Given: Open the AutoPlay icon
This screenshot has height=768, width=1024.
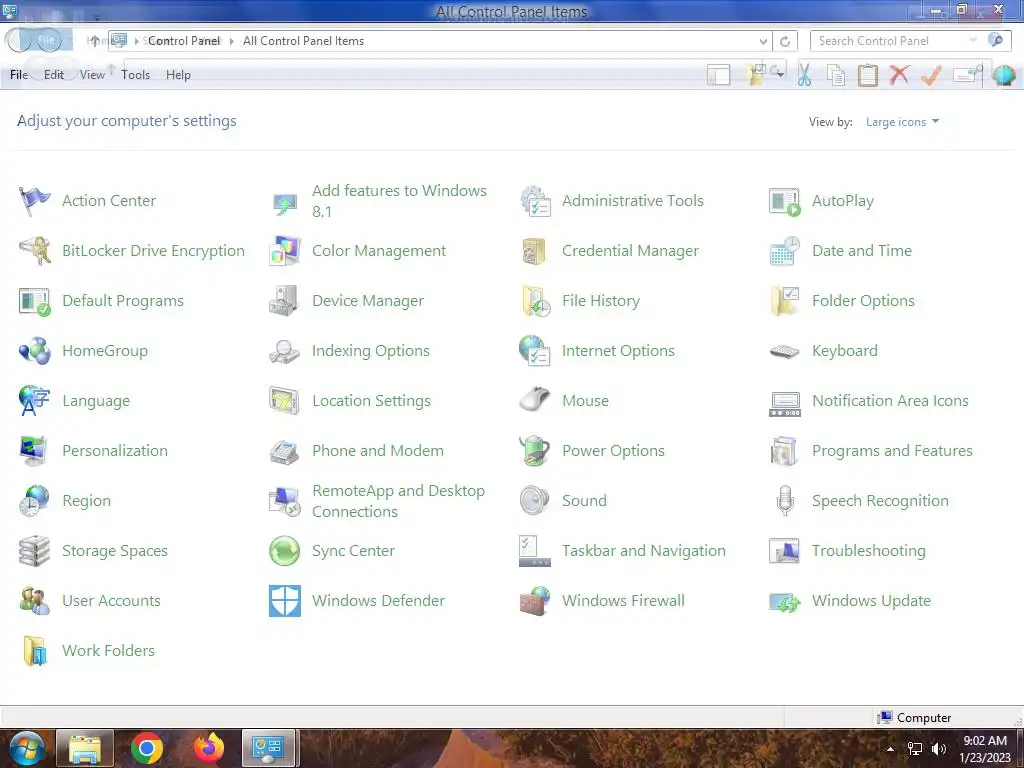Looking at the screenshot, I should click(784, 201).
